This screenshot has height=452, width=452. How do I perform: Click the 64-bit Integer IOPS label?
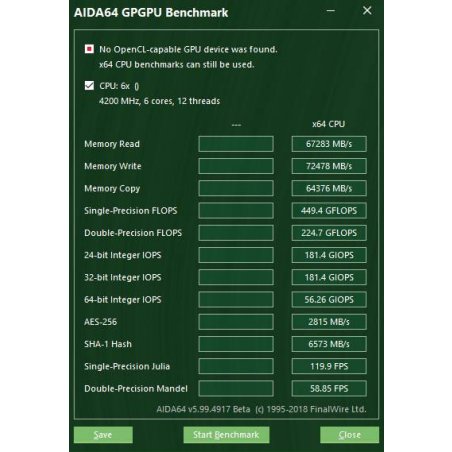click(x=123, y=300)
